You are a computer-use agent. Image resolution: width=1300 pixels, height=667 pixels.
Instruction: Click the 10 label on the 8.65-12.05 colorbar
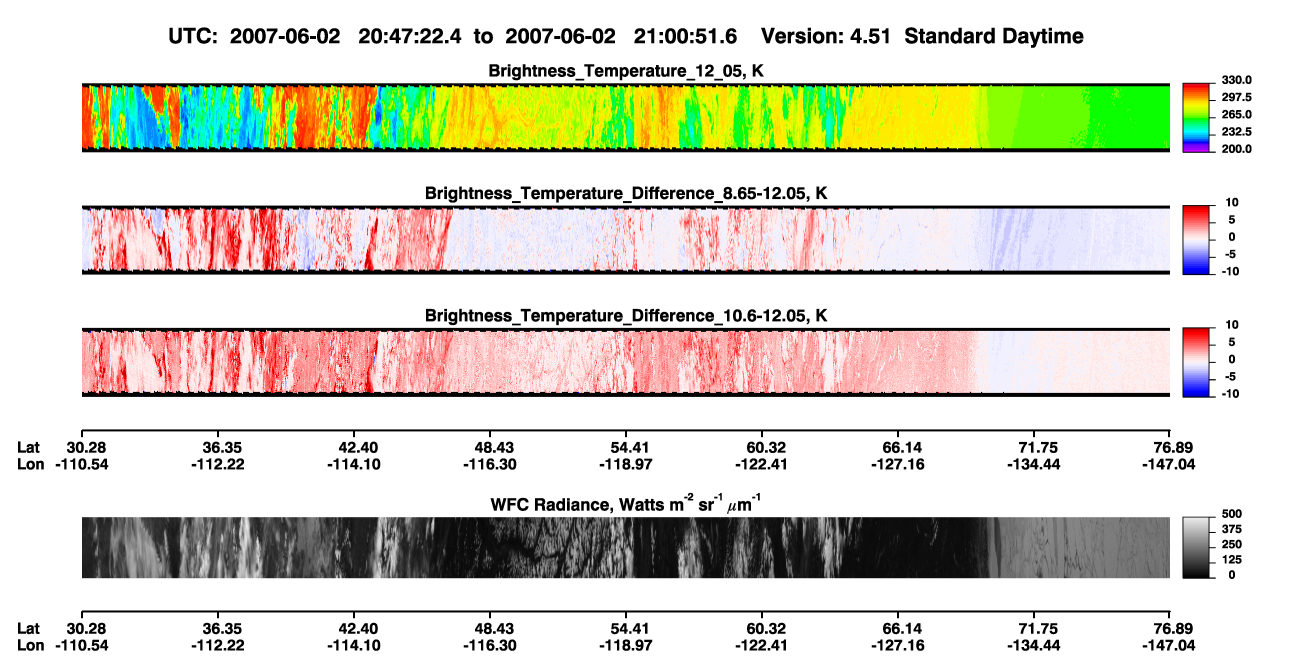click(x=1234, y=203)
